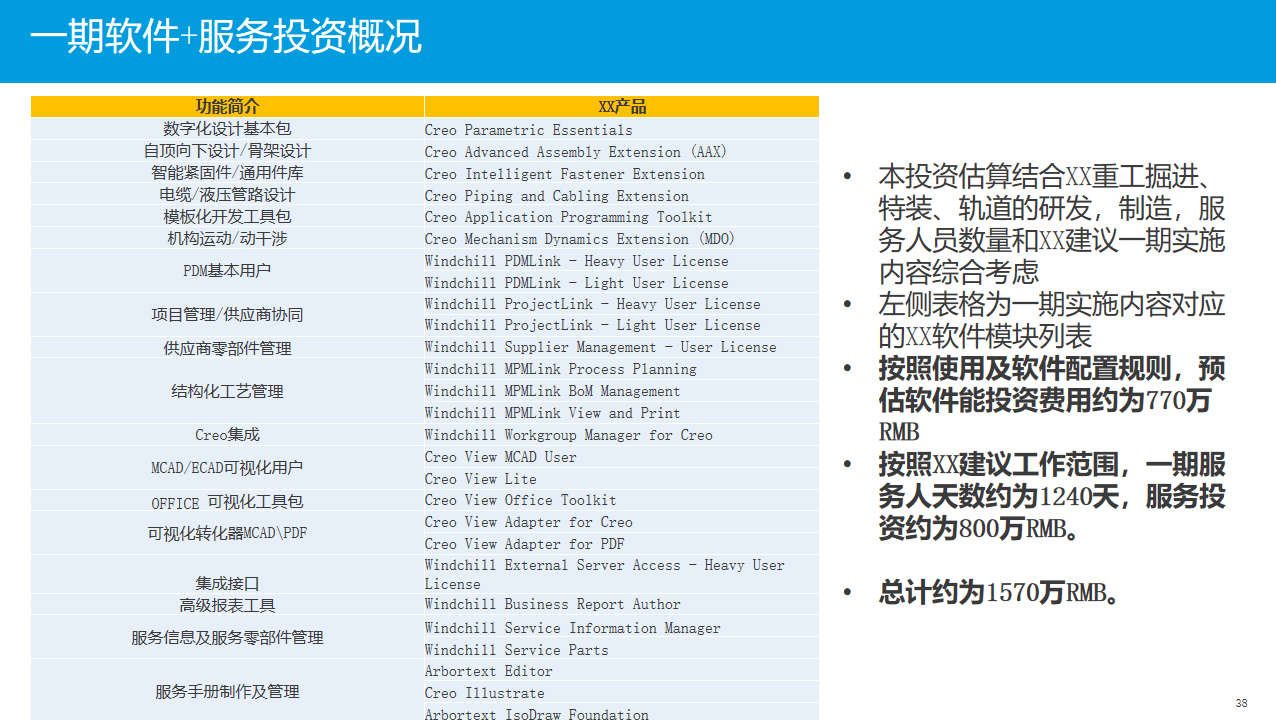Select the 数字化设计基本包 cell

pyautogui.click(x=227, y=129)
